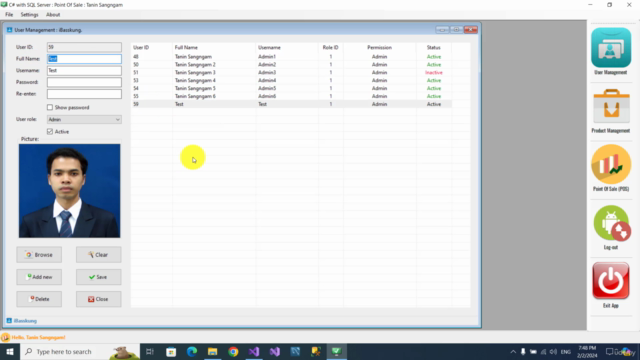Click the Permission column header
The height and width of the screenshot is (360, 640).
[x=379, y=47]
